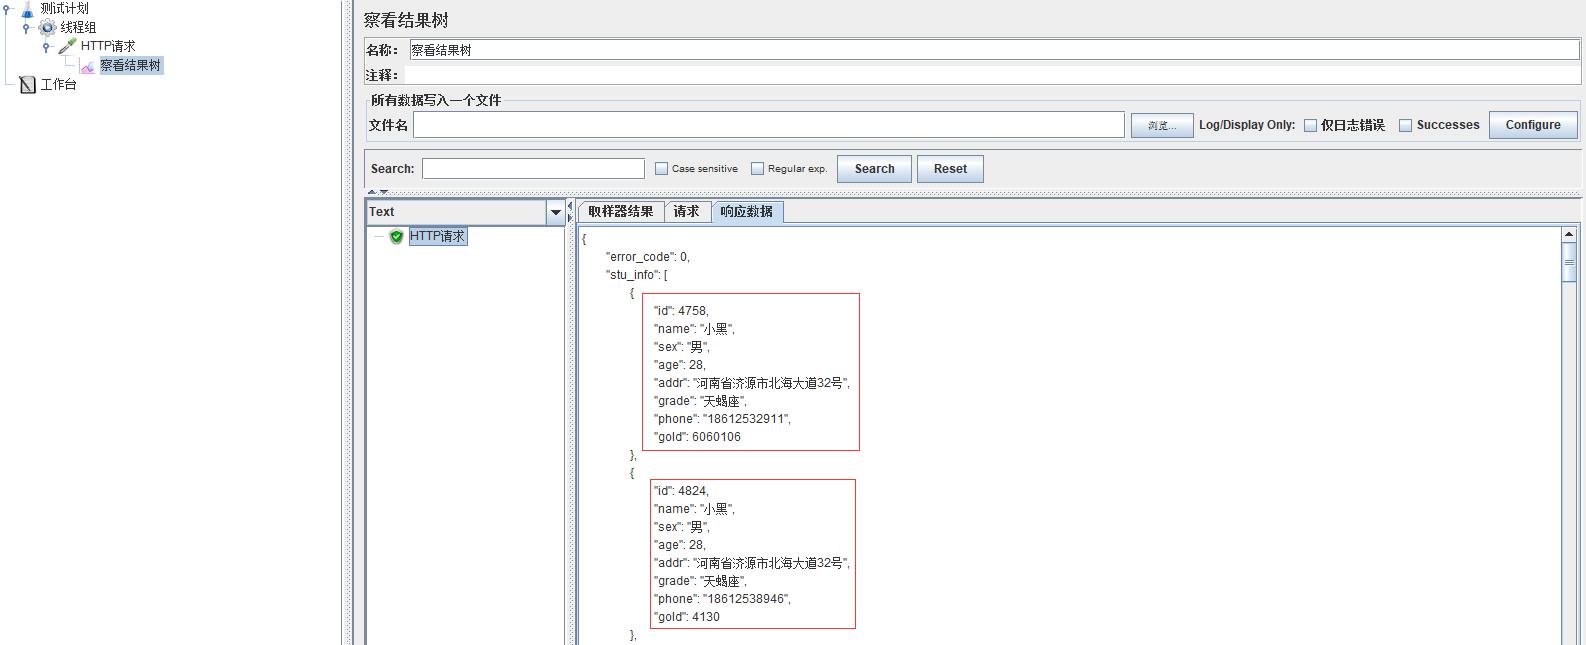Click the green success shield icon

pos(396,237)
